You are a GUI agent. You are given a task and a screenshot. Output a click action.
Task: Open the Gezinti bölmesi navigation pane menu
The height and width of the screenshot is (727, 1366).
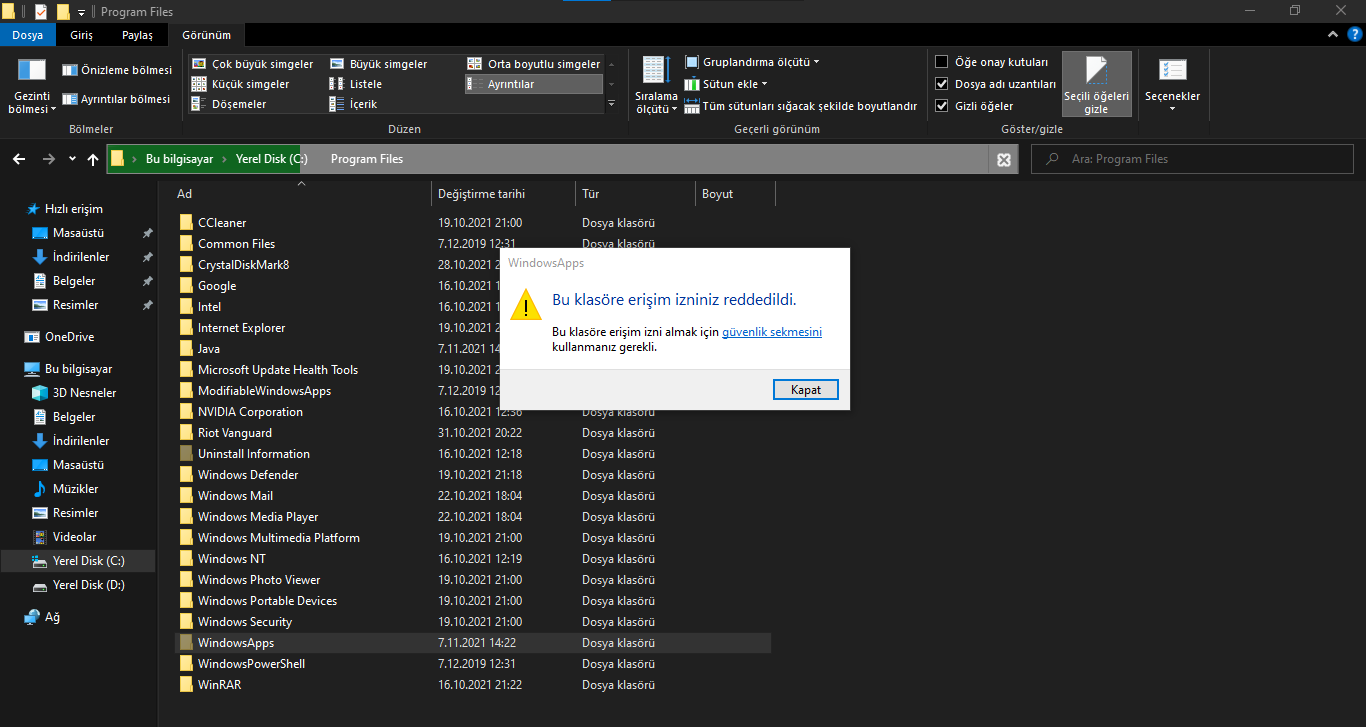point(32,84)
